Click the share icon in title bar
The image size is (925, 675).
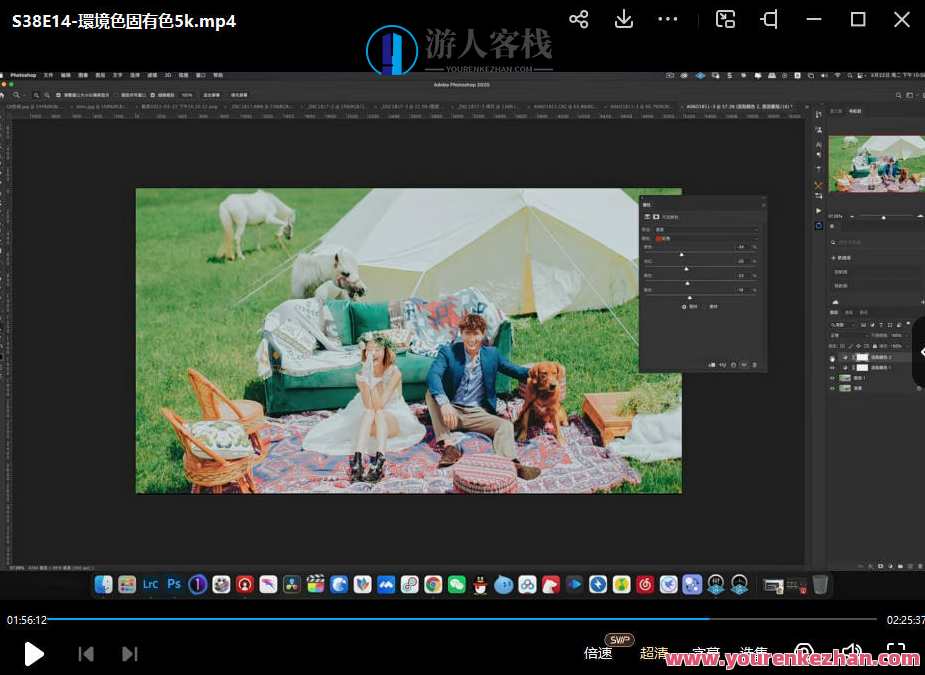(578, 19)
